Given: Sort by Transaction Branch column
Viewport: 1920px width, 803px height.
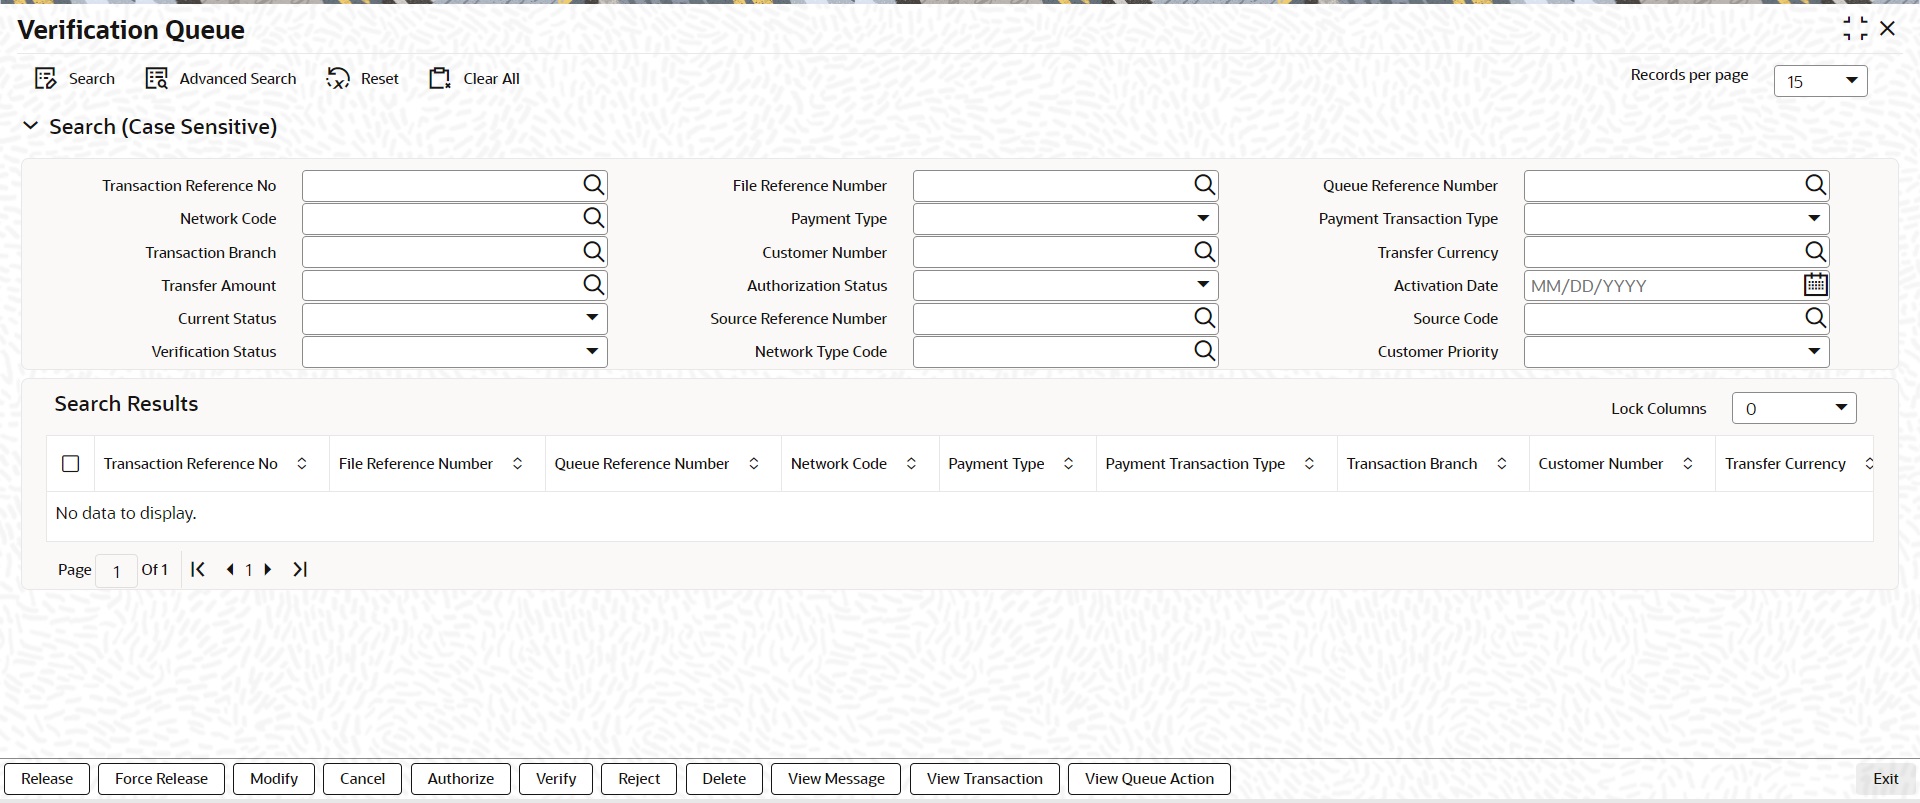Looking at the screenshot, I should (x=1501, y=464).
